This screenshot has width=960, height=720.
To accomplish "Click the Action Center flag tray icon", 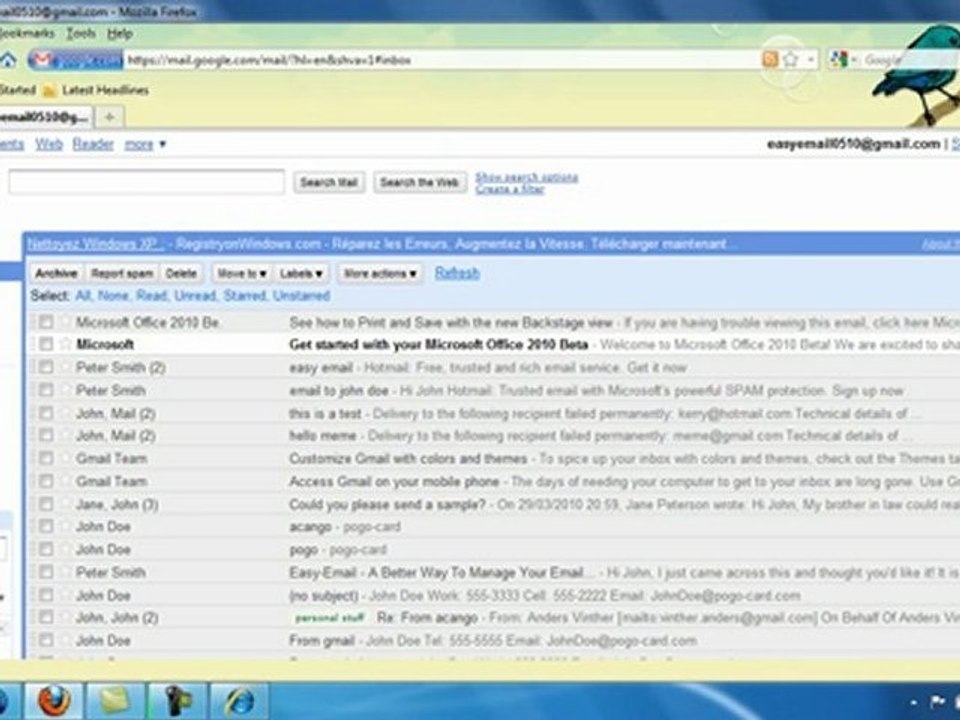I will (937, 702).
